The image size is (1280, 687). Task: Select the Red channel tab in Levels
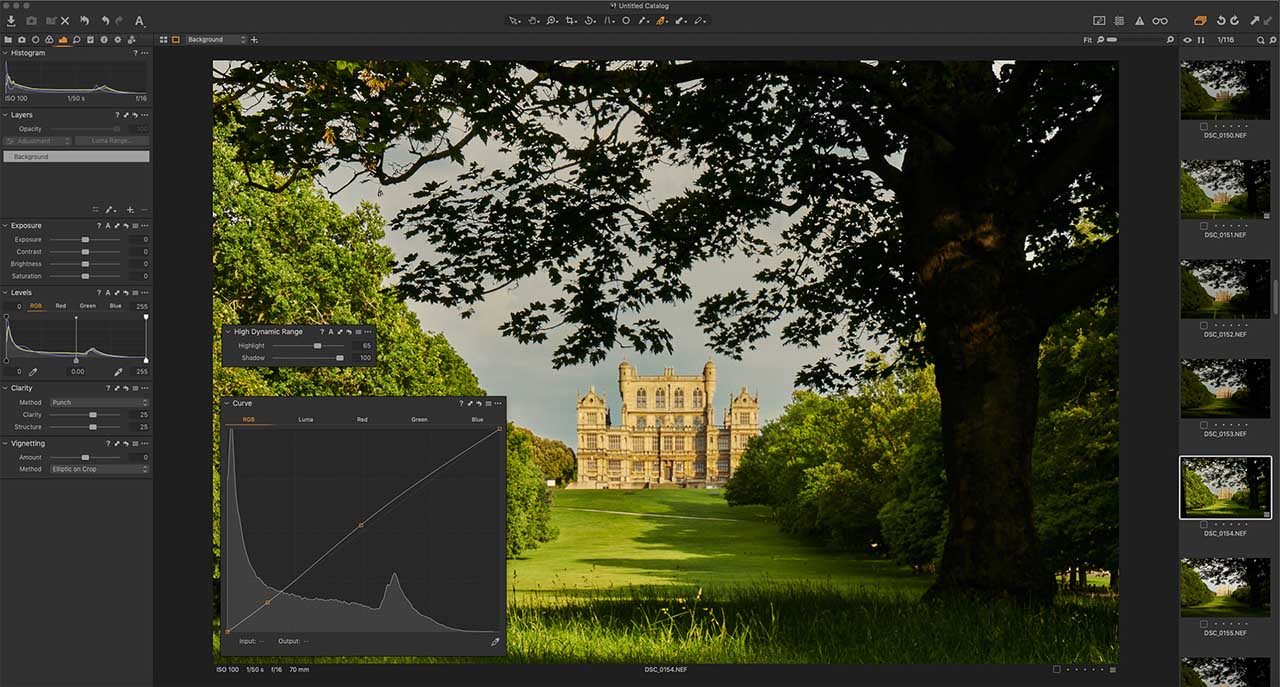coord(61,306)
